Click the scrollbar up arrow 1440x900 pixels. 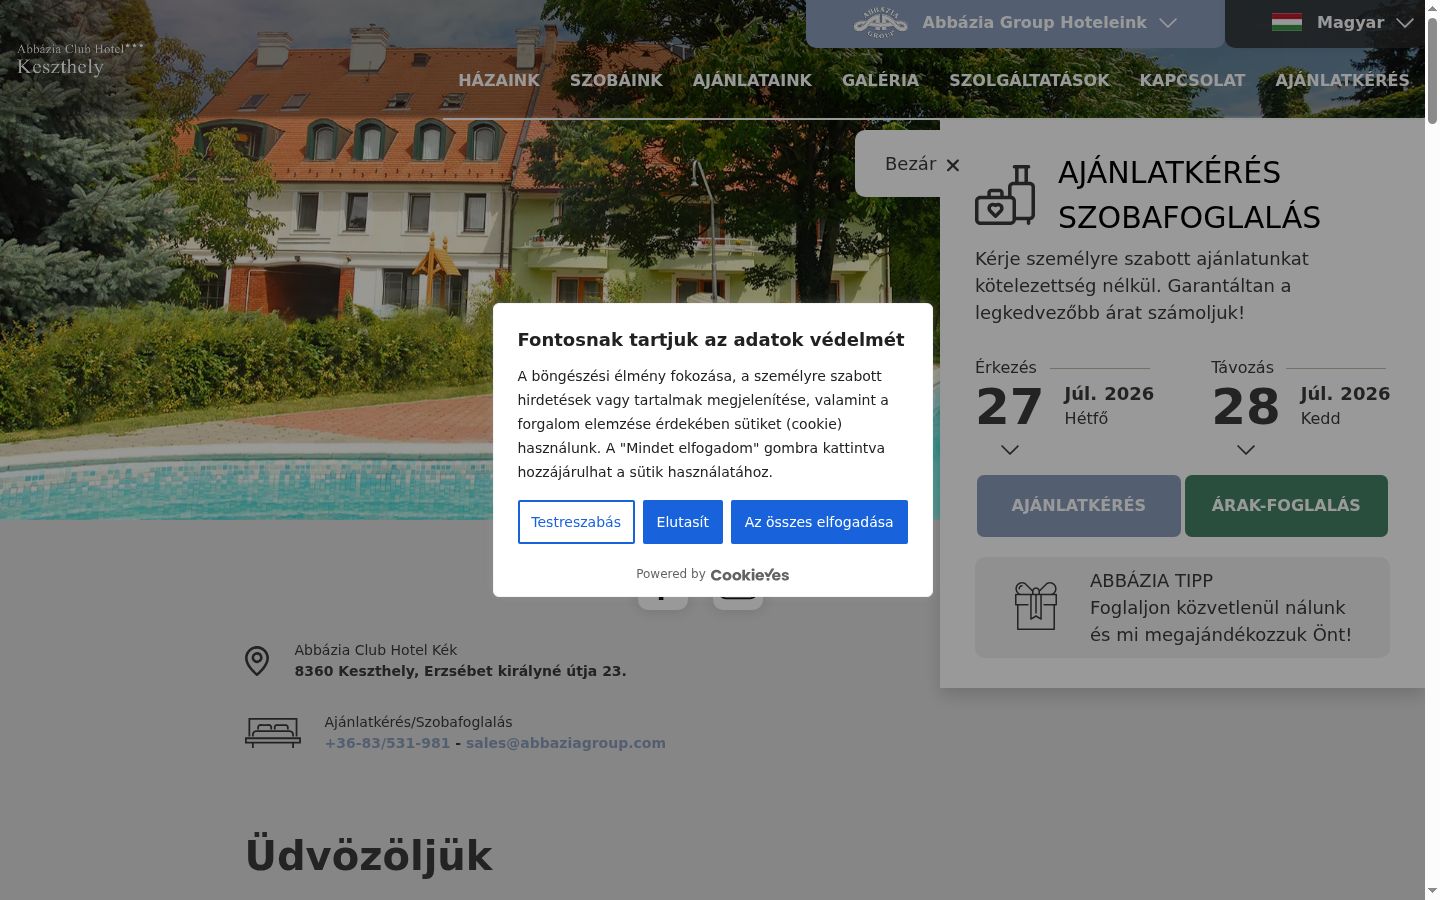[1432, 7]
